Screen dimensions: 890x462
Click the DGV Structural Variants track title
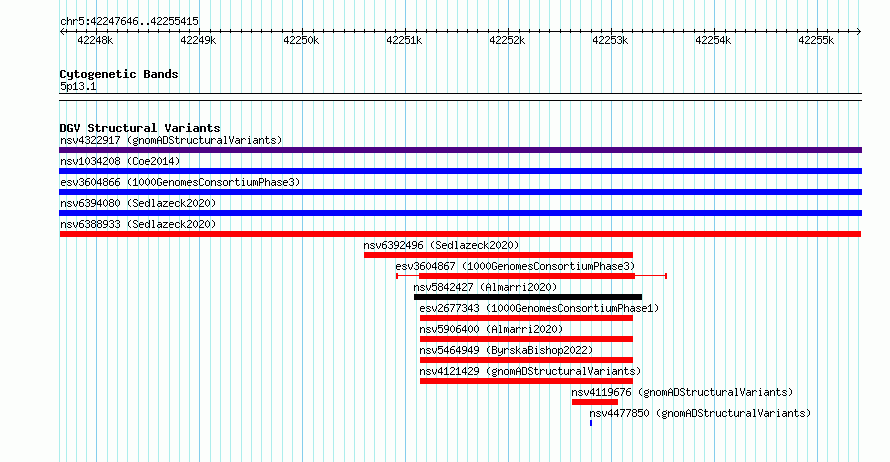[140, 128]
